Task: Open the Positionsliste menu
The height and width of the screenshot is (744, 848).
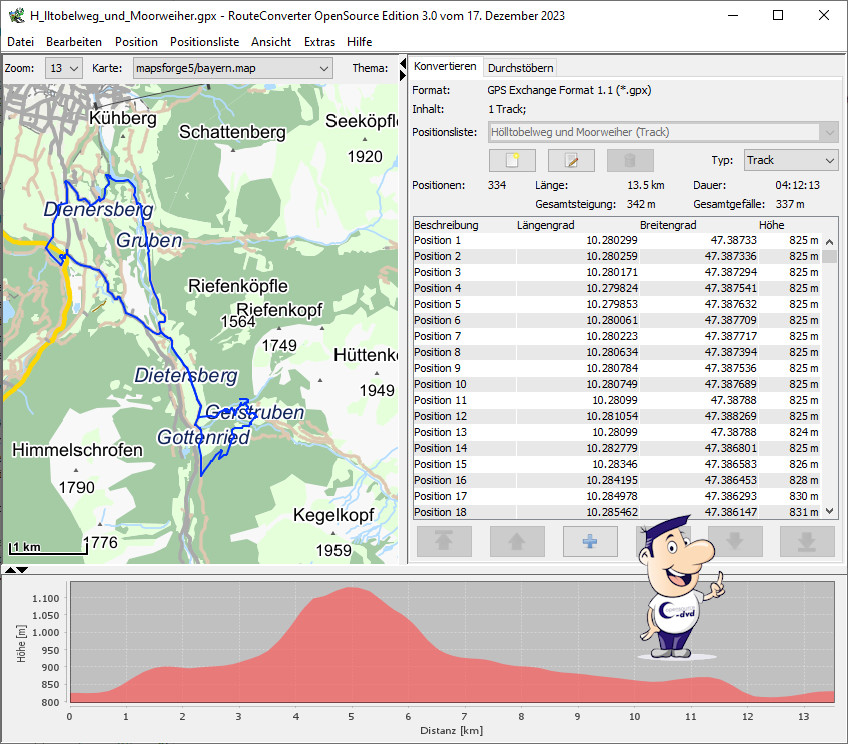Action: click(204, 42)
